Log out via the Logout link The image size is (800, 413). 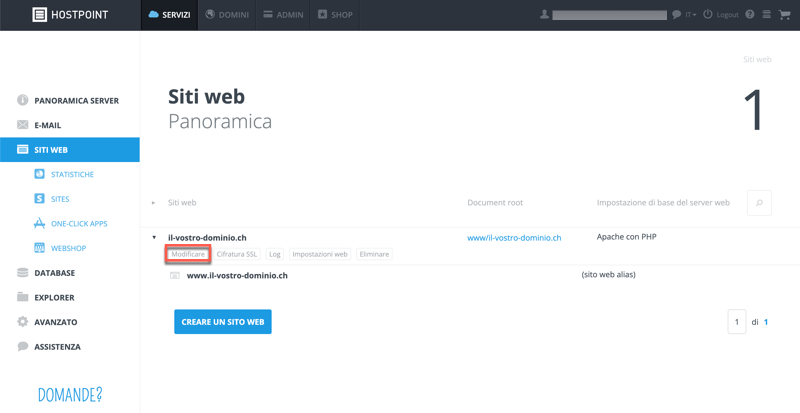727,15
